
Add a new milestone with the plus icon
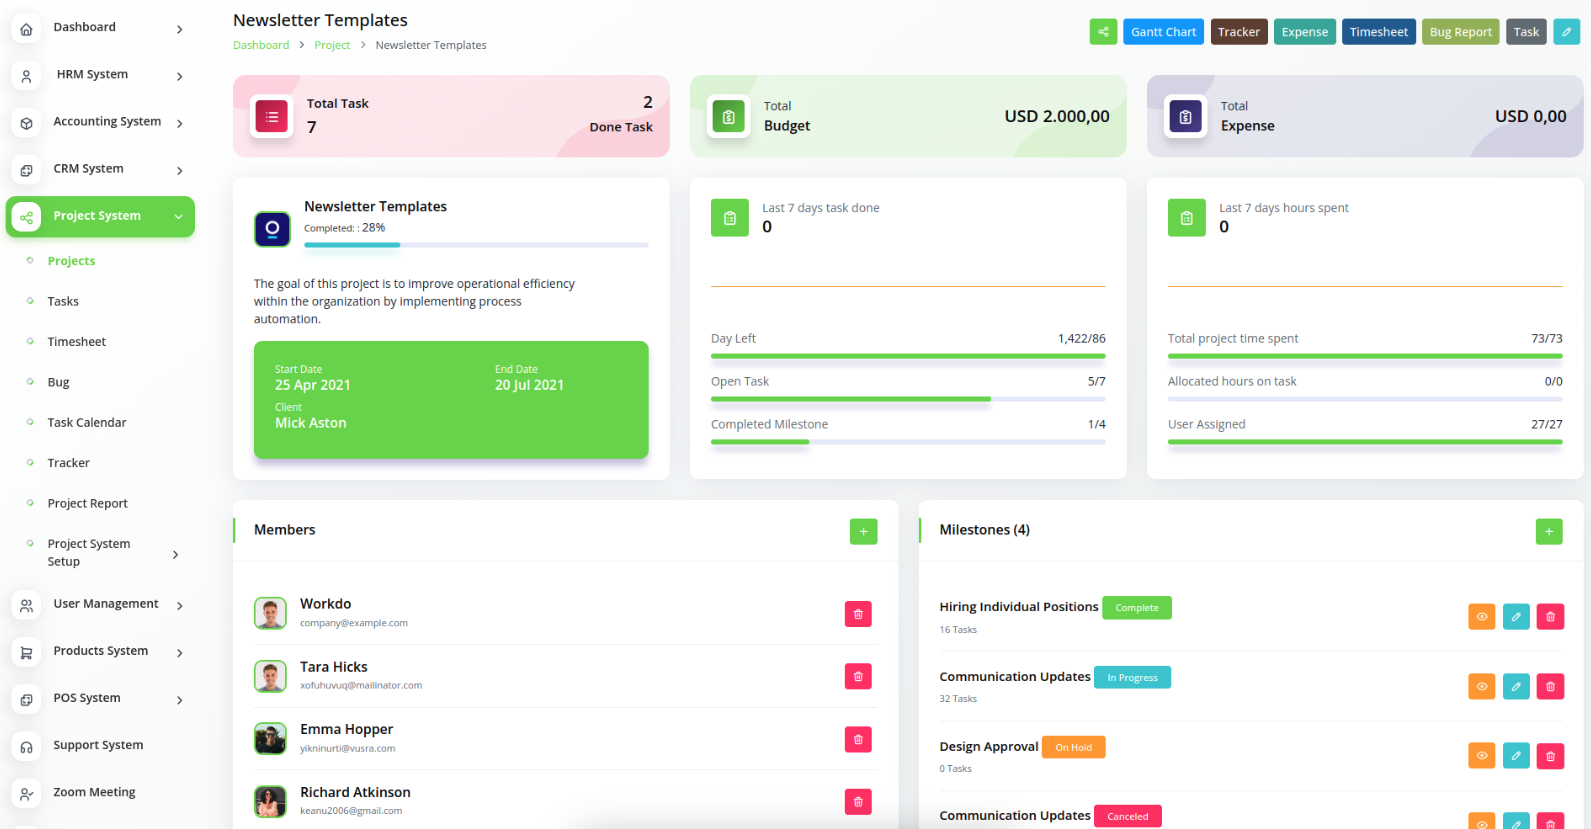point(1548,531)
